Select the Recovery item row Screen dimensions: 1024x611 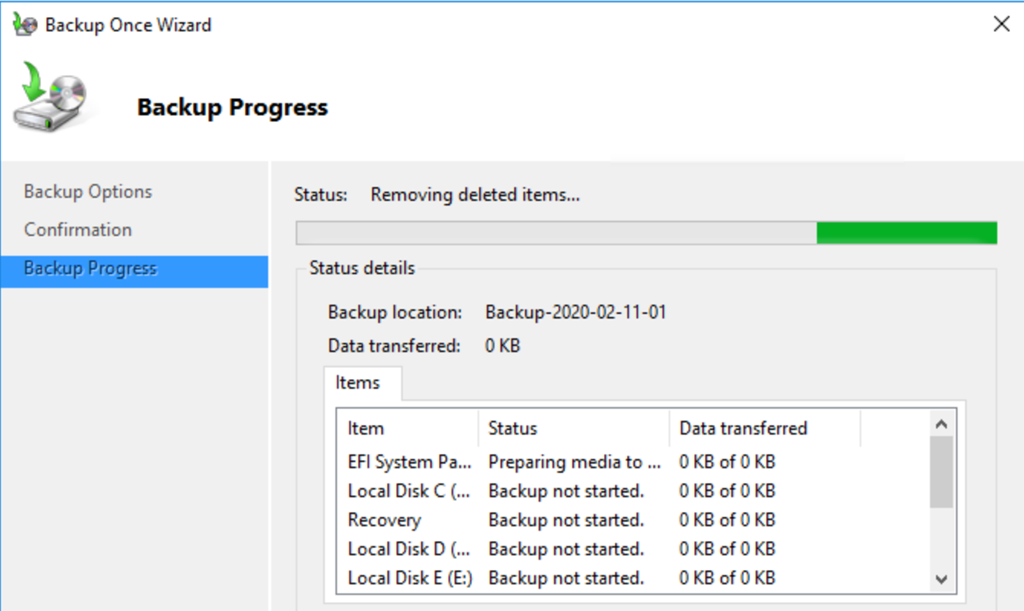coord(384,520)
